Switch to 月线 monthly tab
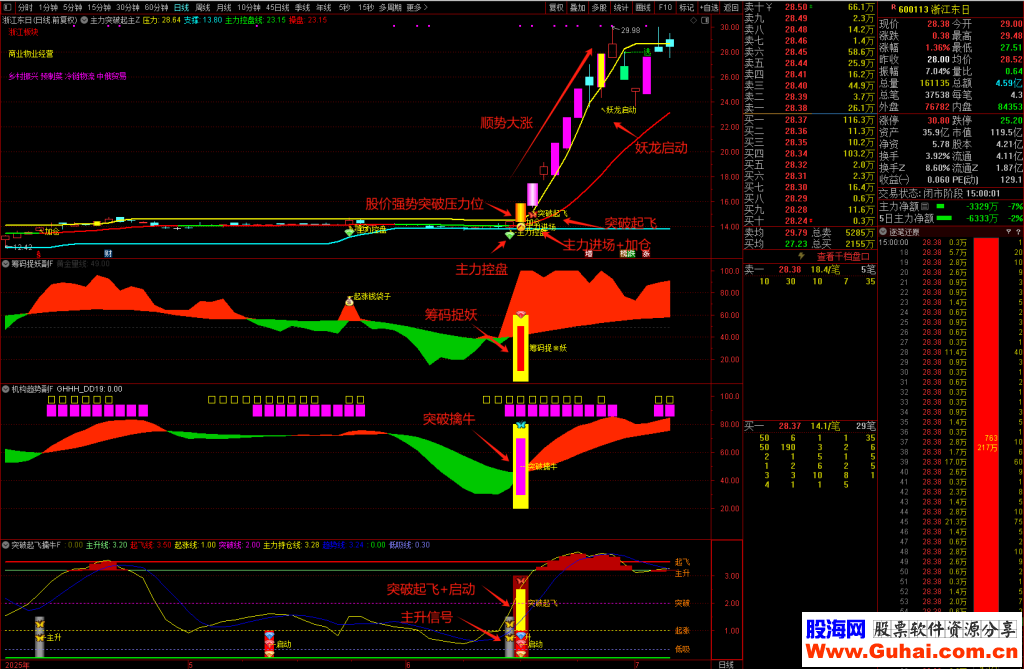The image size is (1024, 669). tap(224, 7)
